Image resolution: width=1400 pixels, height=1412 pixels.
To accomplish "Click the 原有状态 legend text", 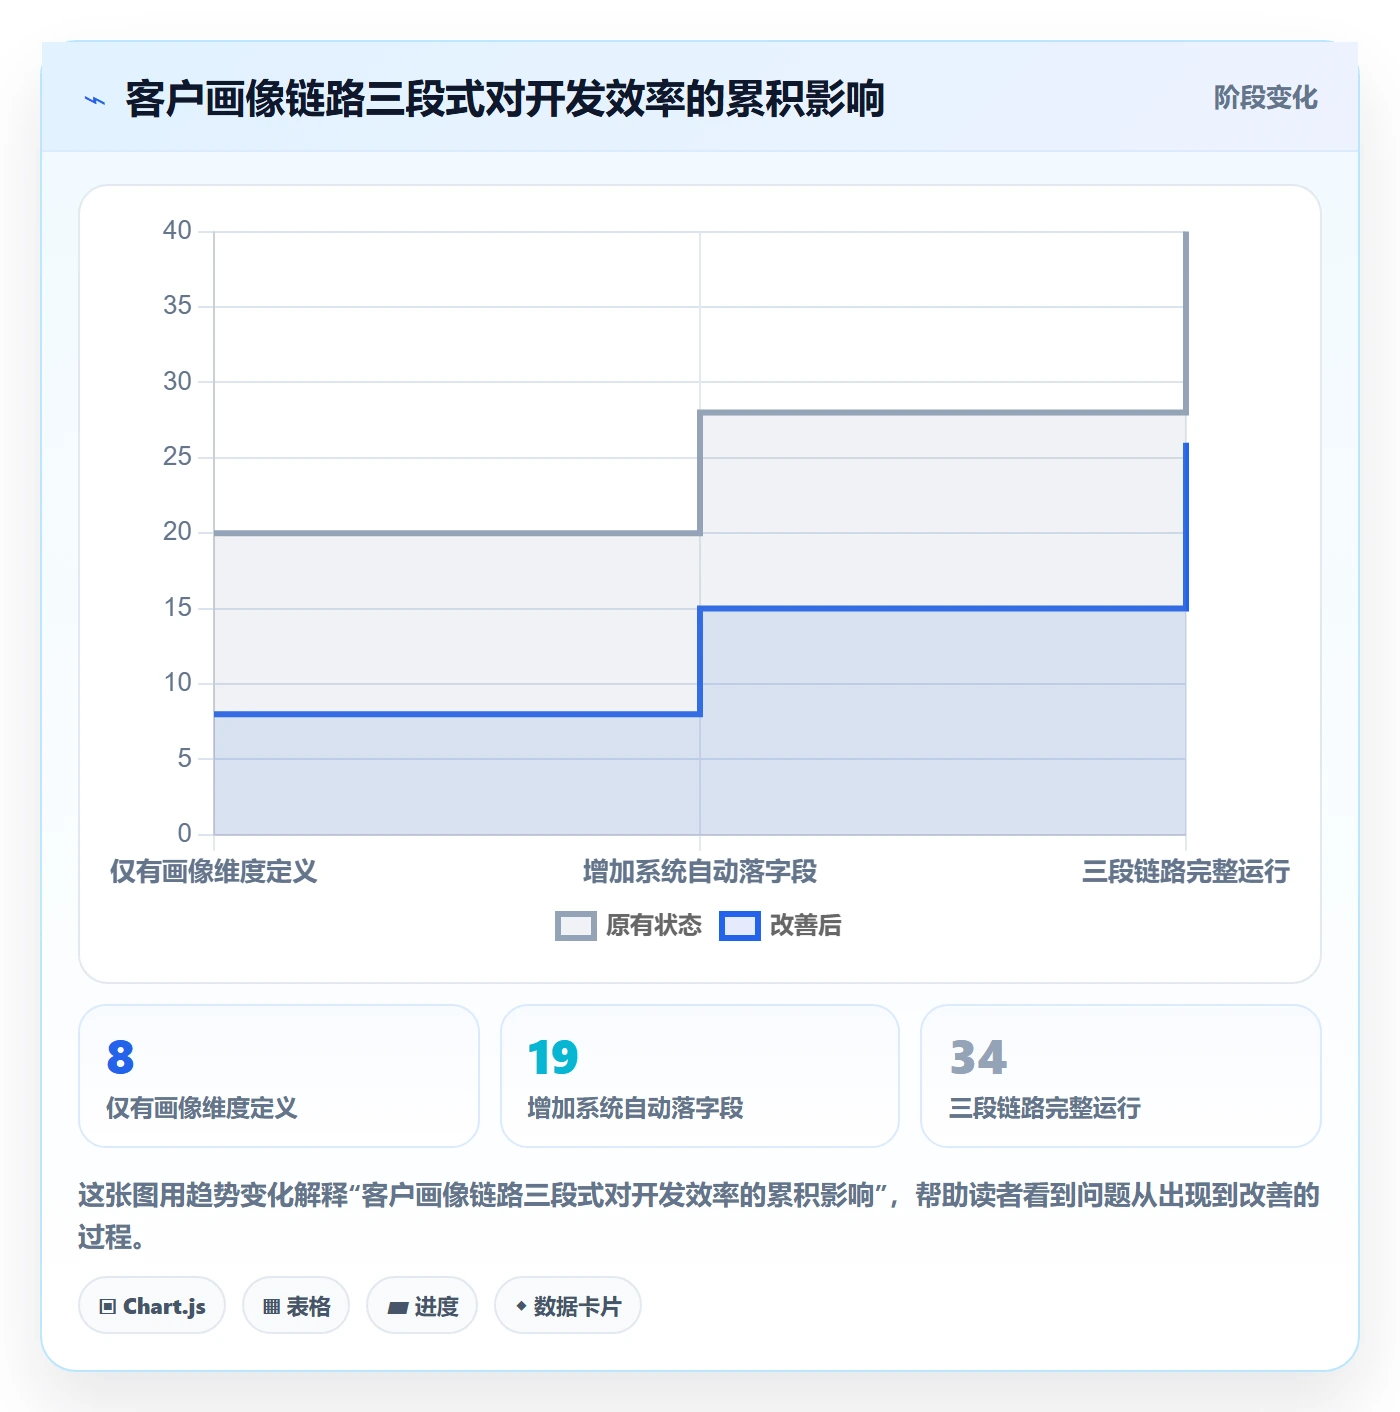I will (654, 926).
